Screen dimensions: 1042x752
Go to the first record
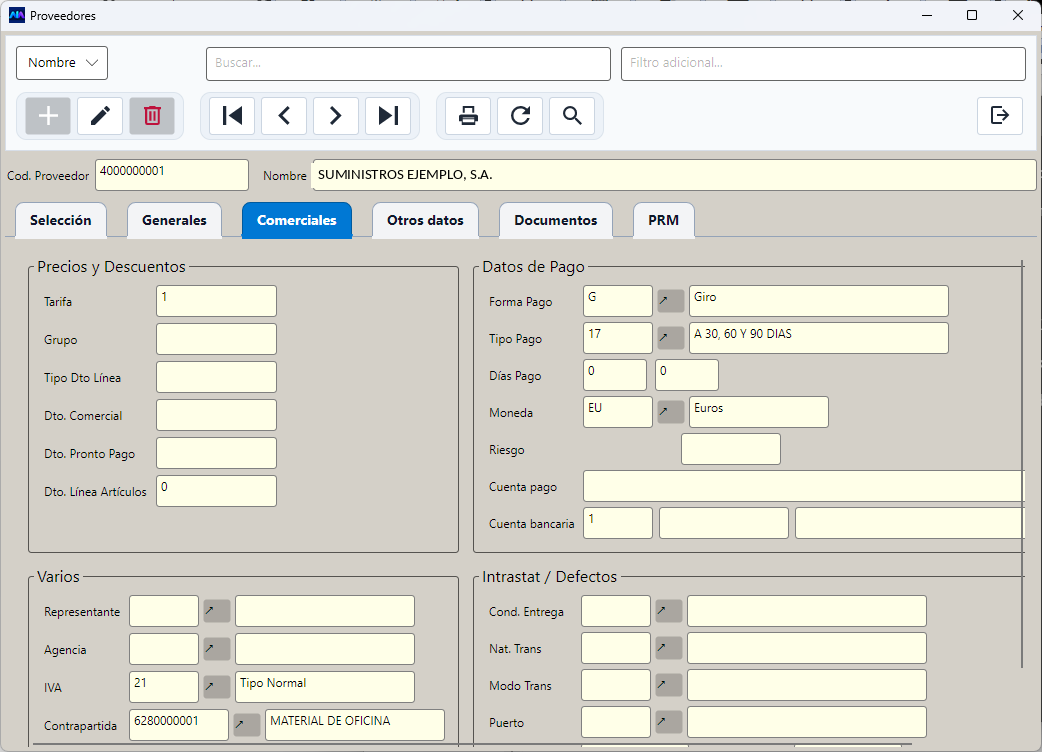click(232, 116)
